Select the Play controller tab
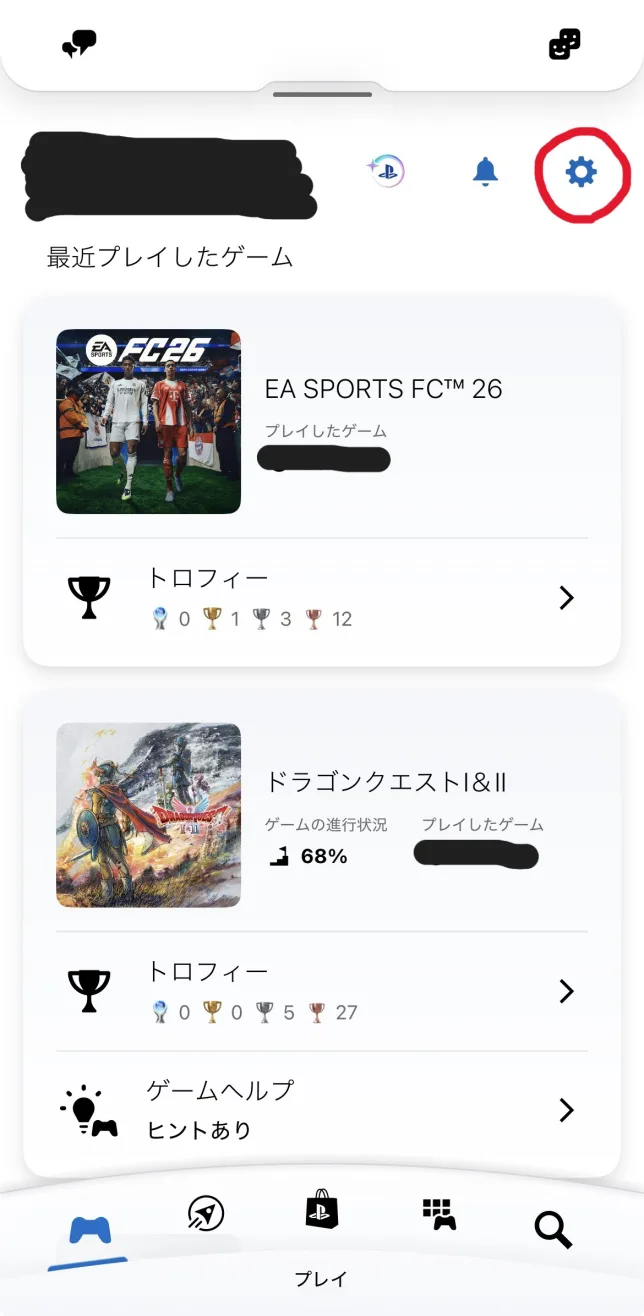The image size is (644, 1316). pyautogui.click(x=90, y=1231)
